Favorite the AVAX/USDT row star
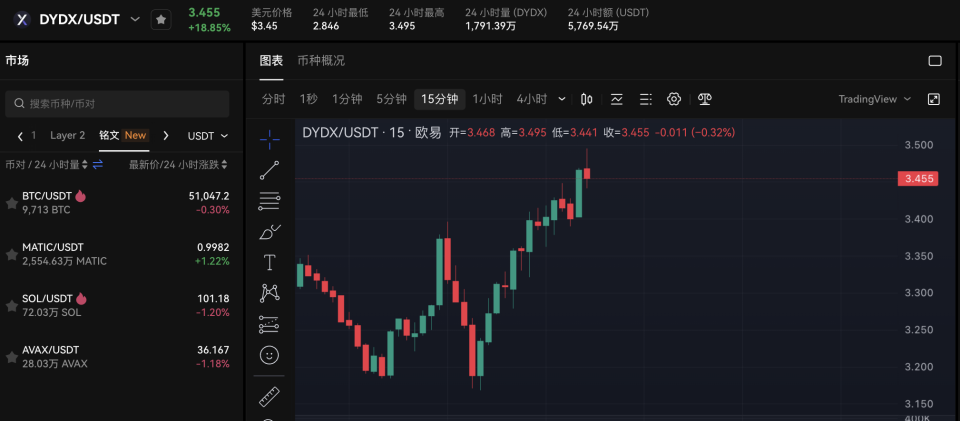Viewport: 960px width, 421px height. tap(11, 357)
